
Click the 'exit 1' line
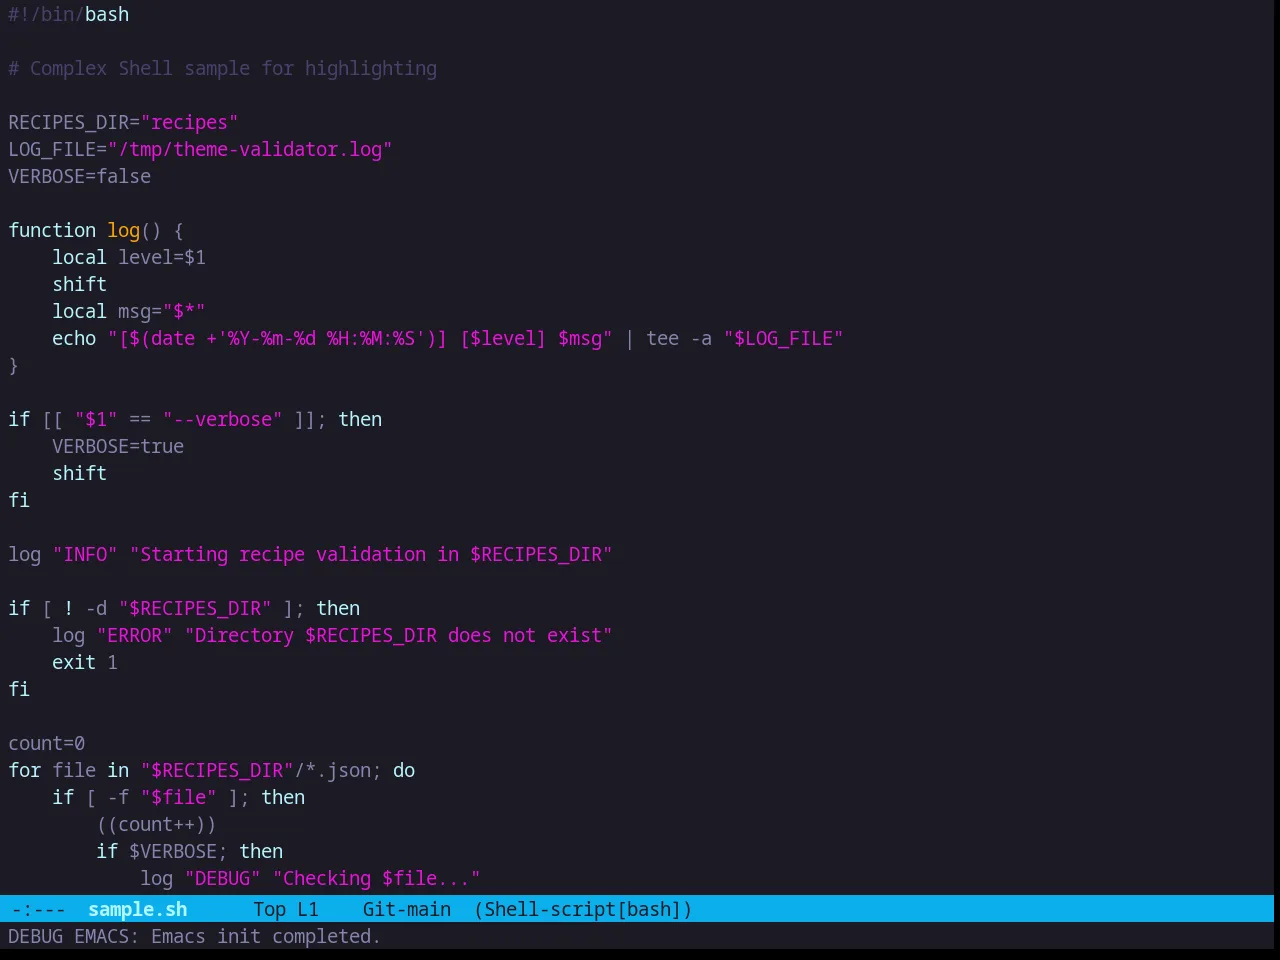(85, 662)
